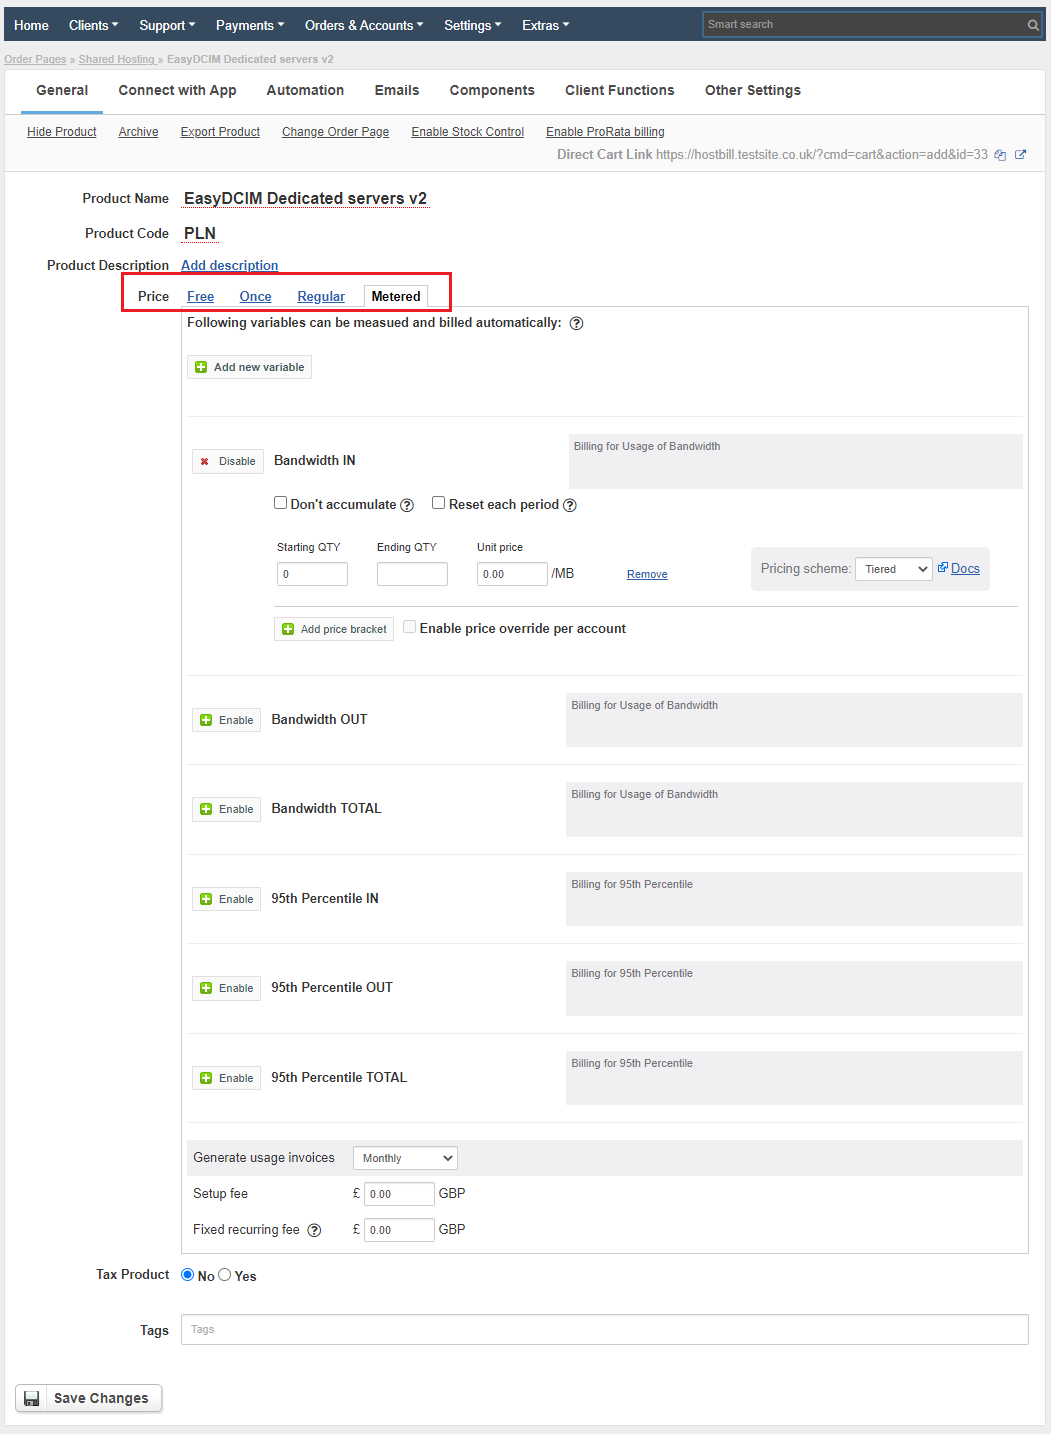
Task: Tick Reset each period checkbox
Action: [438, 503]
